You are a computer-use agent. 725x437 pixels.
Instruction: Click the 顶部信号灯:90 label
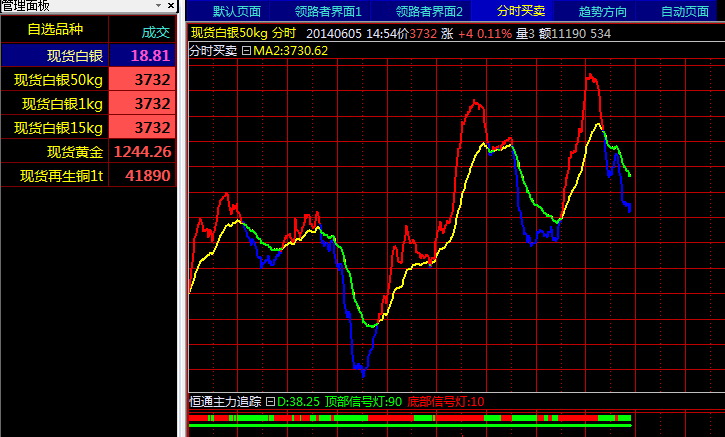363,401
